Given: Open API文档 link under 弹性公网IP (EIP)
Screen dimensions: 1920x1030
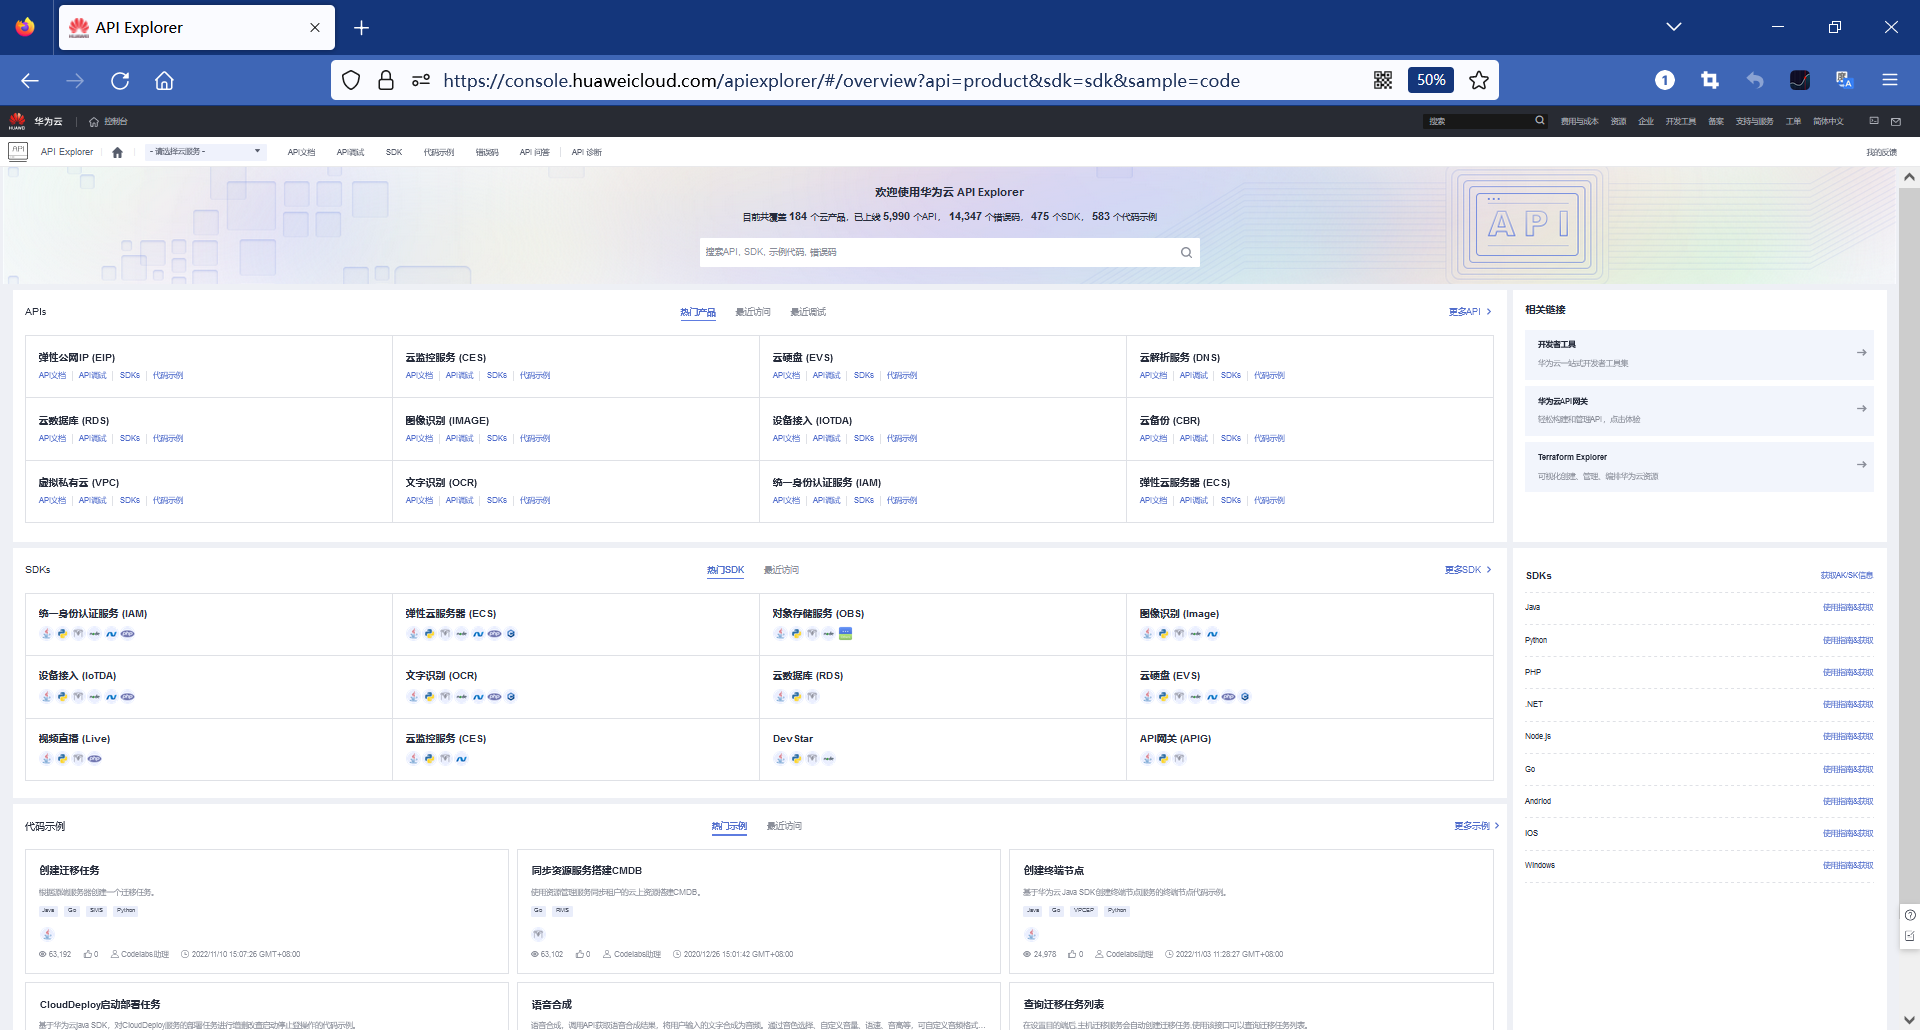Looking at the screenshot, I should click(x=52, y=376).
